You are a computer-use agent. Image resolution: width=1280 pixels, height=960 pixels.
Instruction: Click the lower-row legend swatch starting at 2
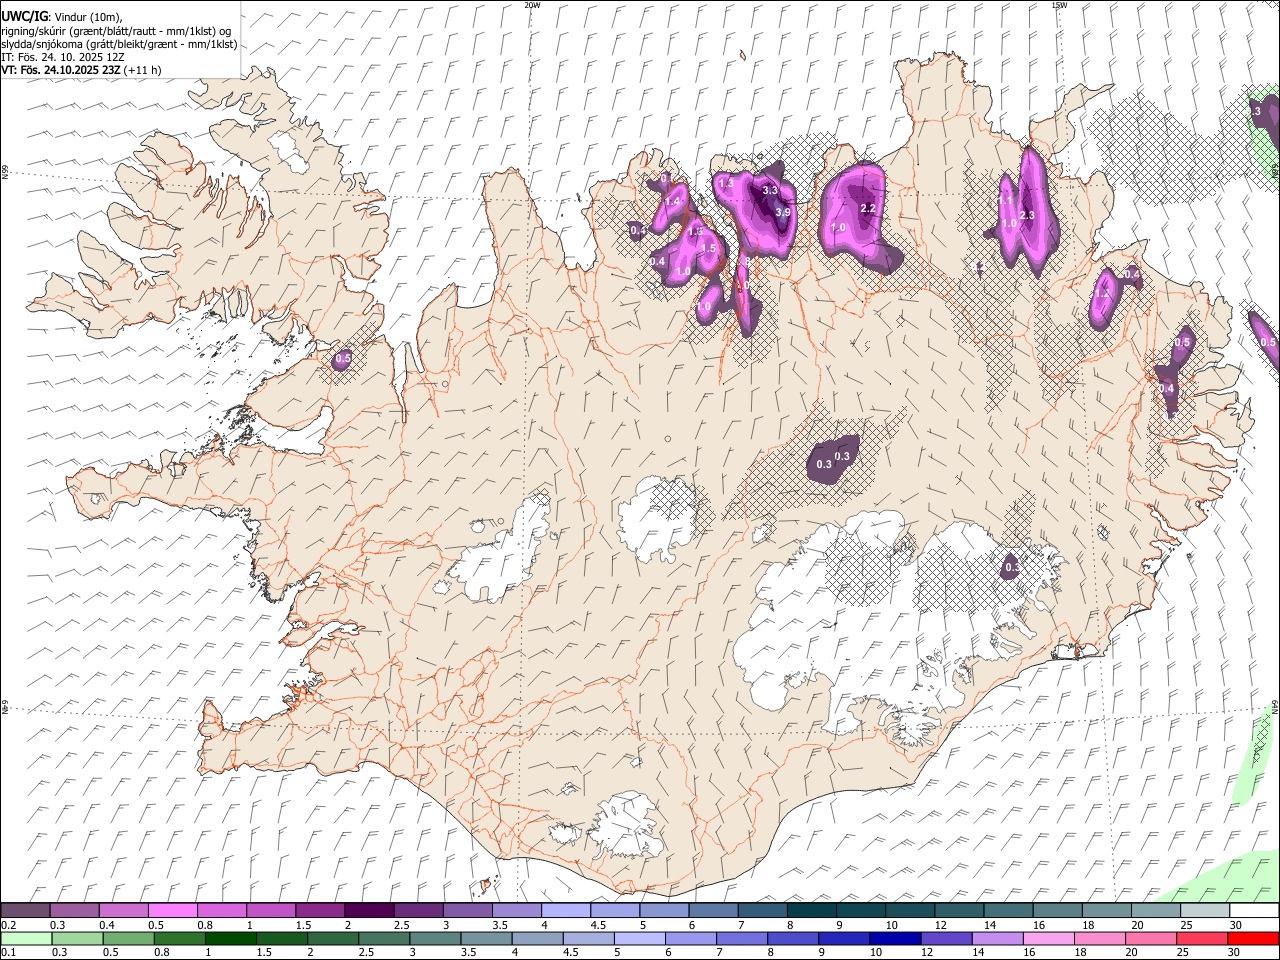333,938
